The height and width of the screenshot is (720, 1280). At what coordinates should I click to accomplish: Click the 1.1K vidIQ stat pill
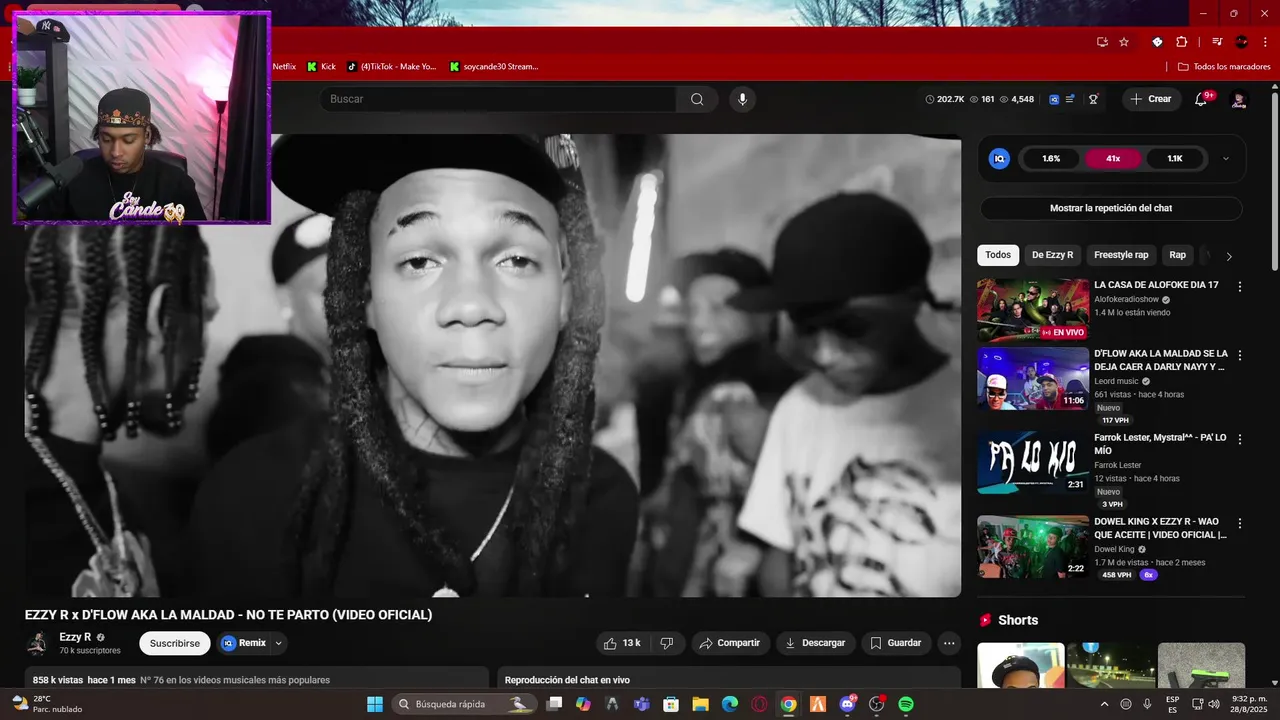[1175, 158]
